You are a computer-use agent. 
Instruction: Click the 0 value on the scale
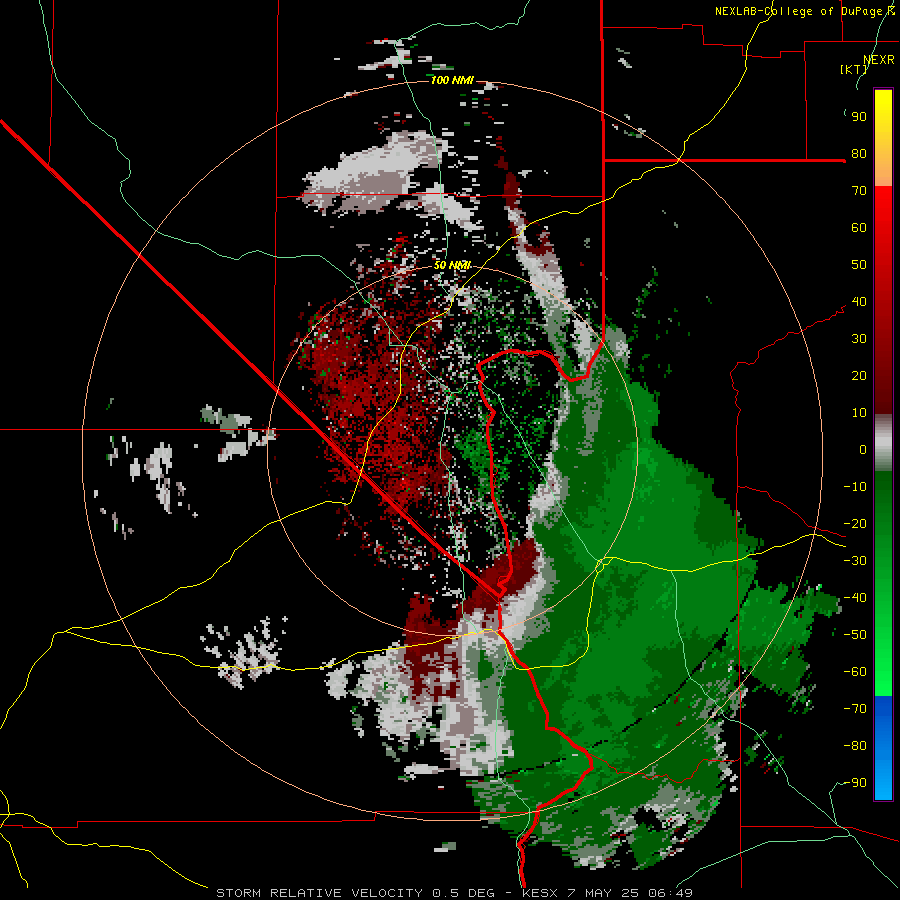tap(863, 450)
